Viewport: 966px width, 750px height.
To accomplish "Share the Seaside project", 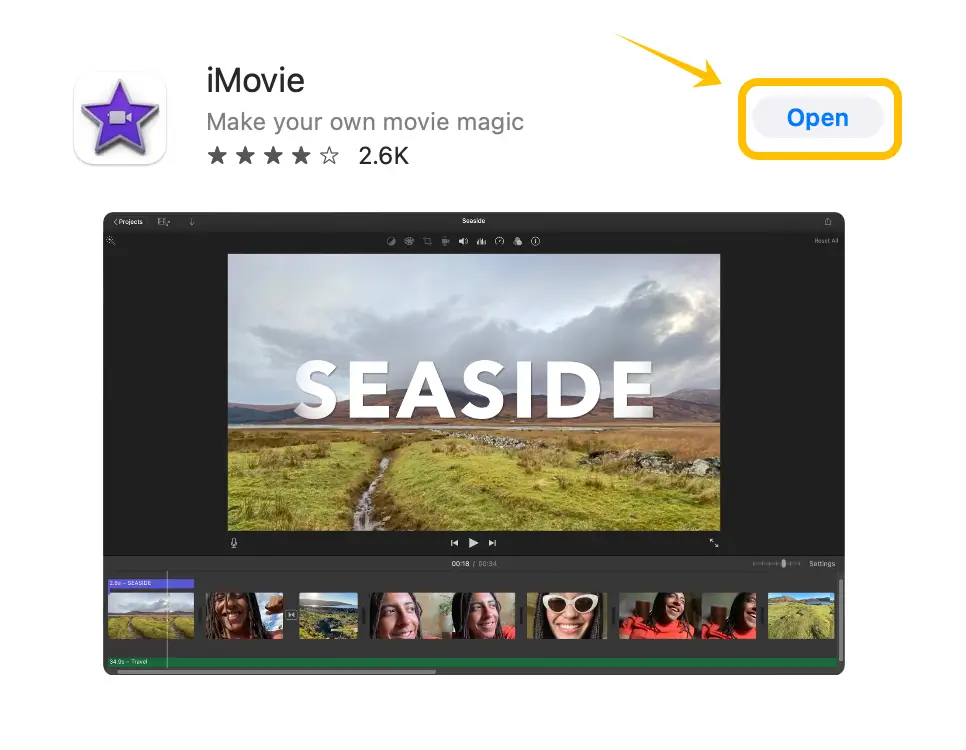I will pos(827,221).
